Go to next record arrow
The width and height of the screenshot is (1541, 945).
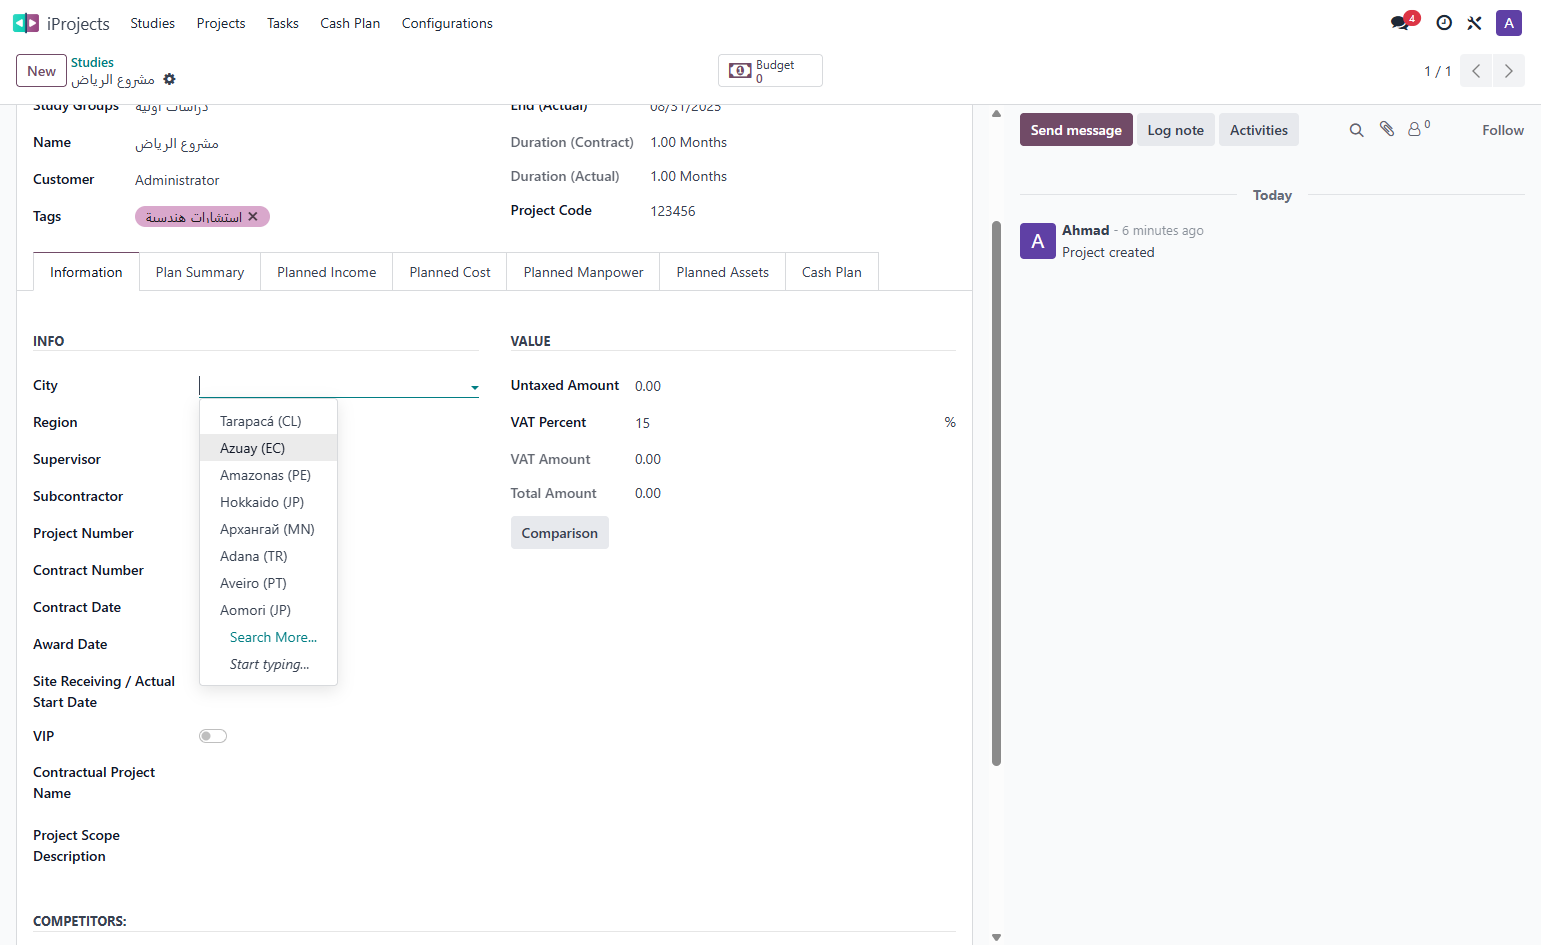(1509, 71)
